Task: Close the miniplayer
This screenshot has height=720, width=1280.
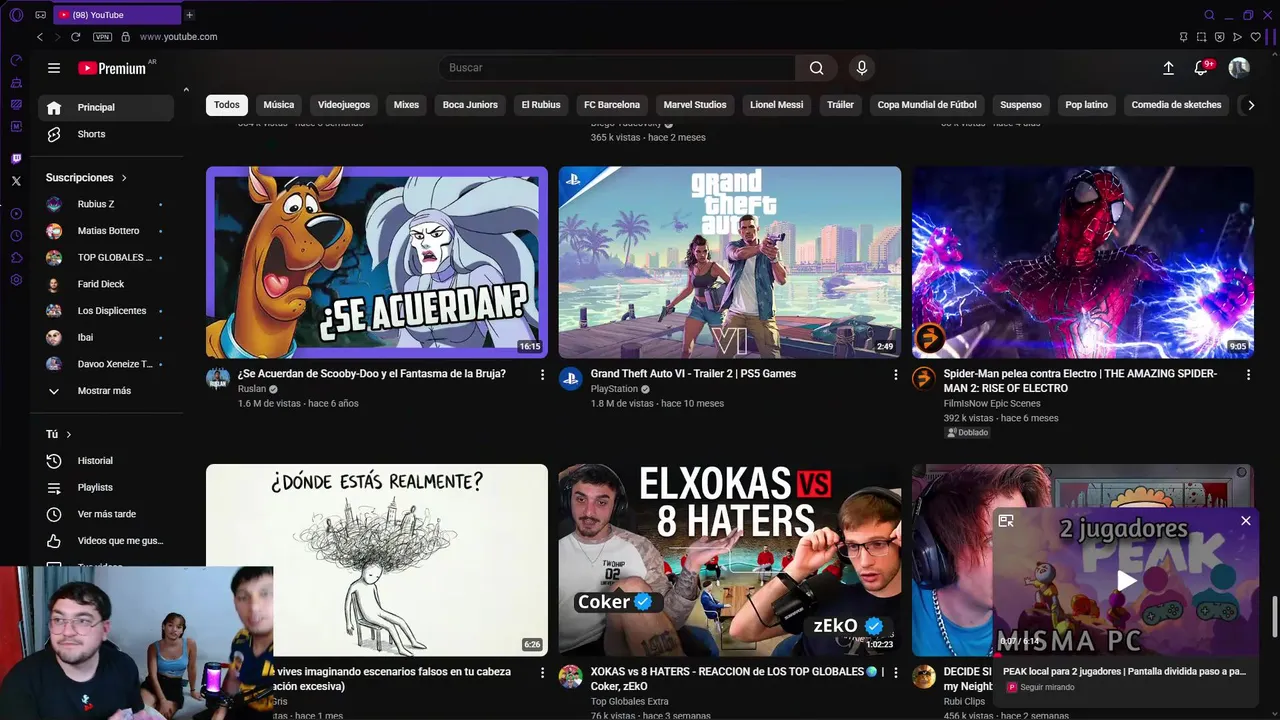Action: point(1245,521)
